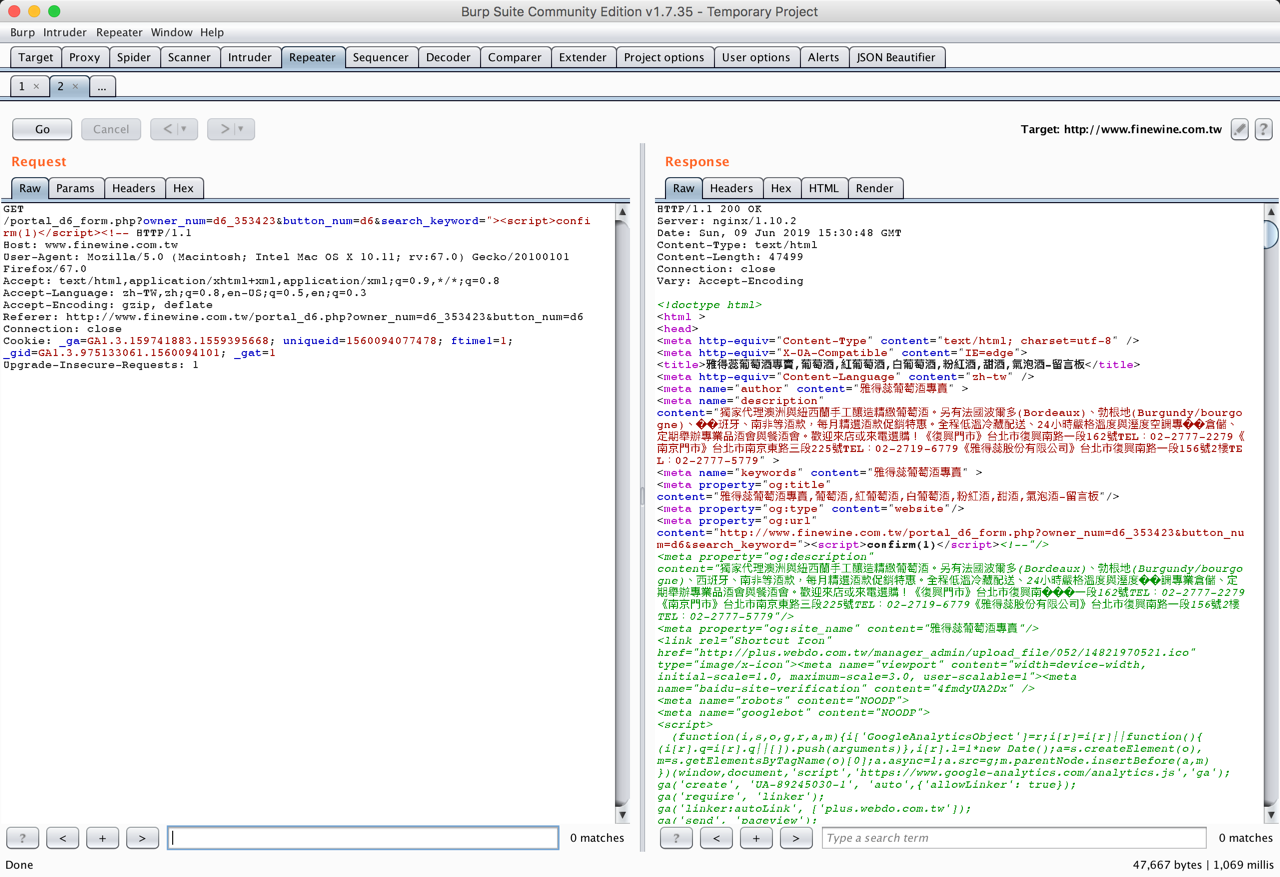Click the 'Upgrade-Insecure-Requests: 1' request line

101,365
